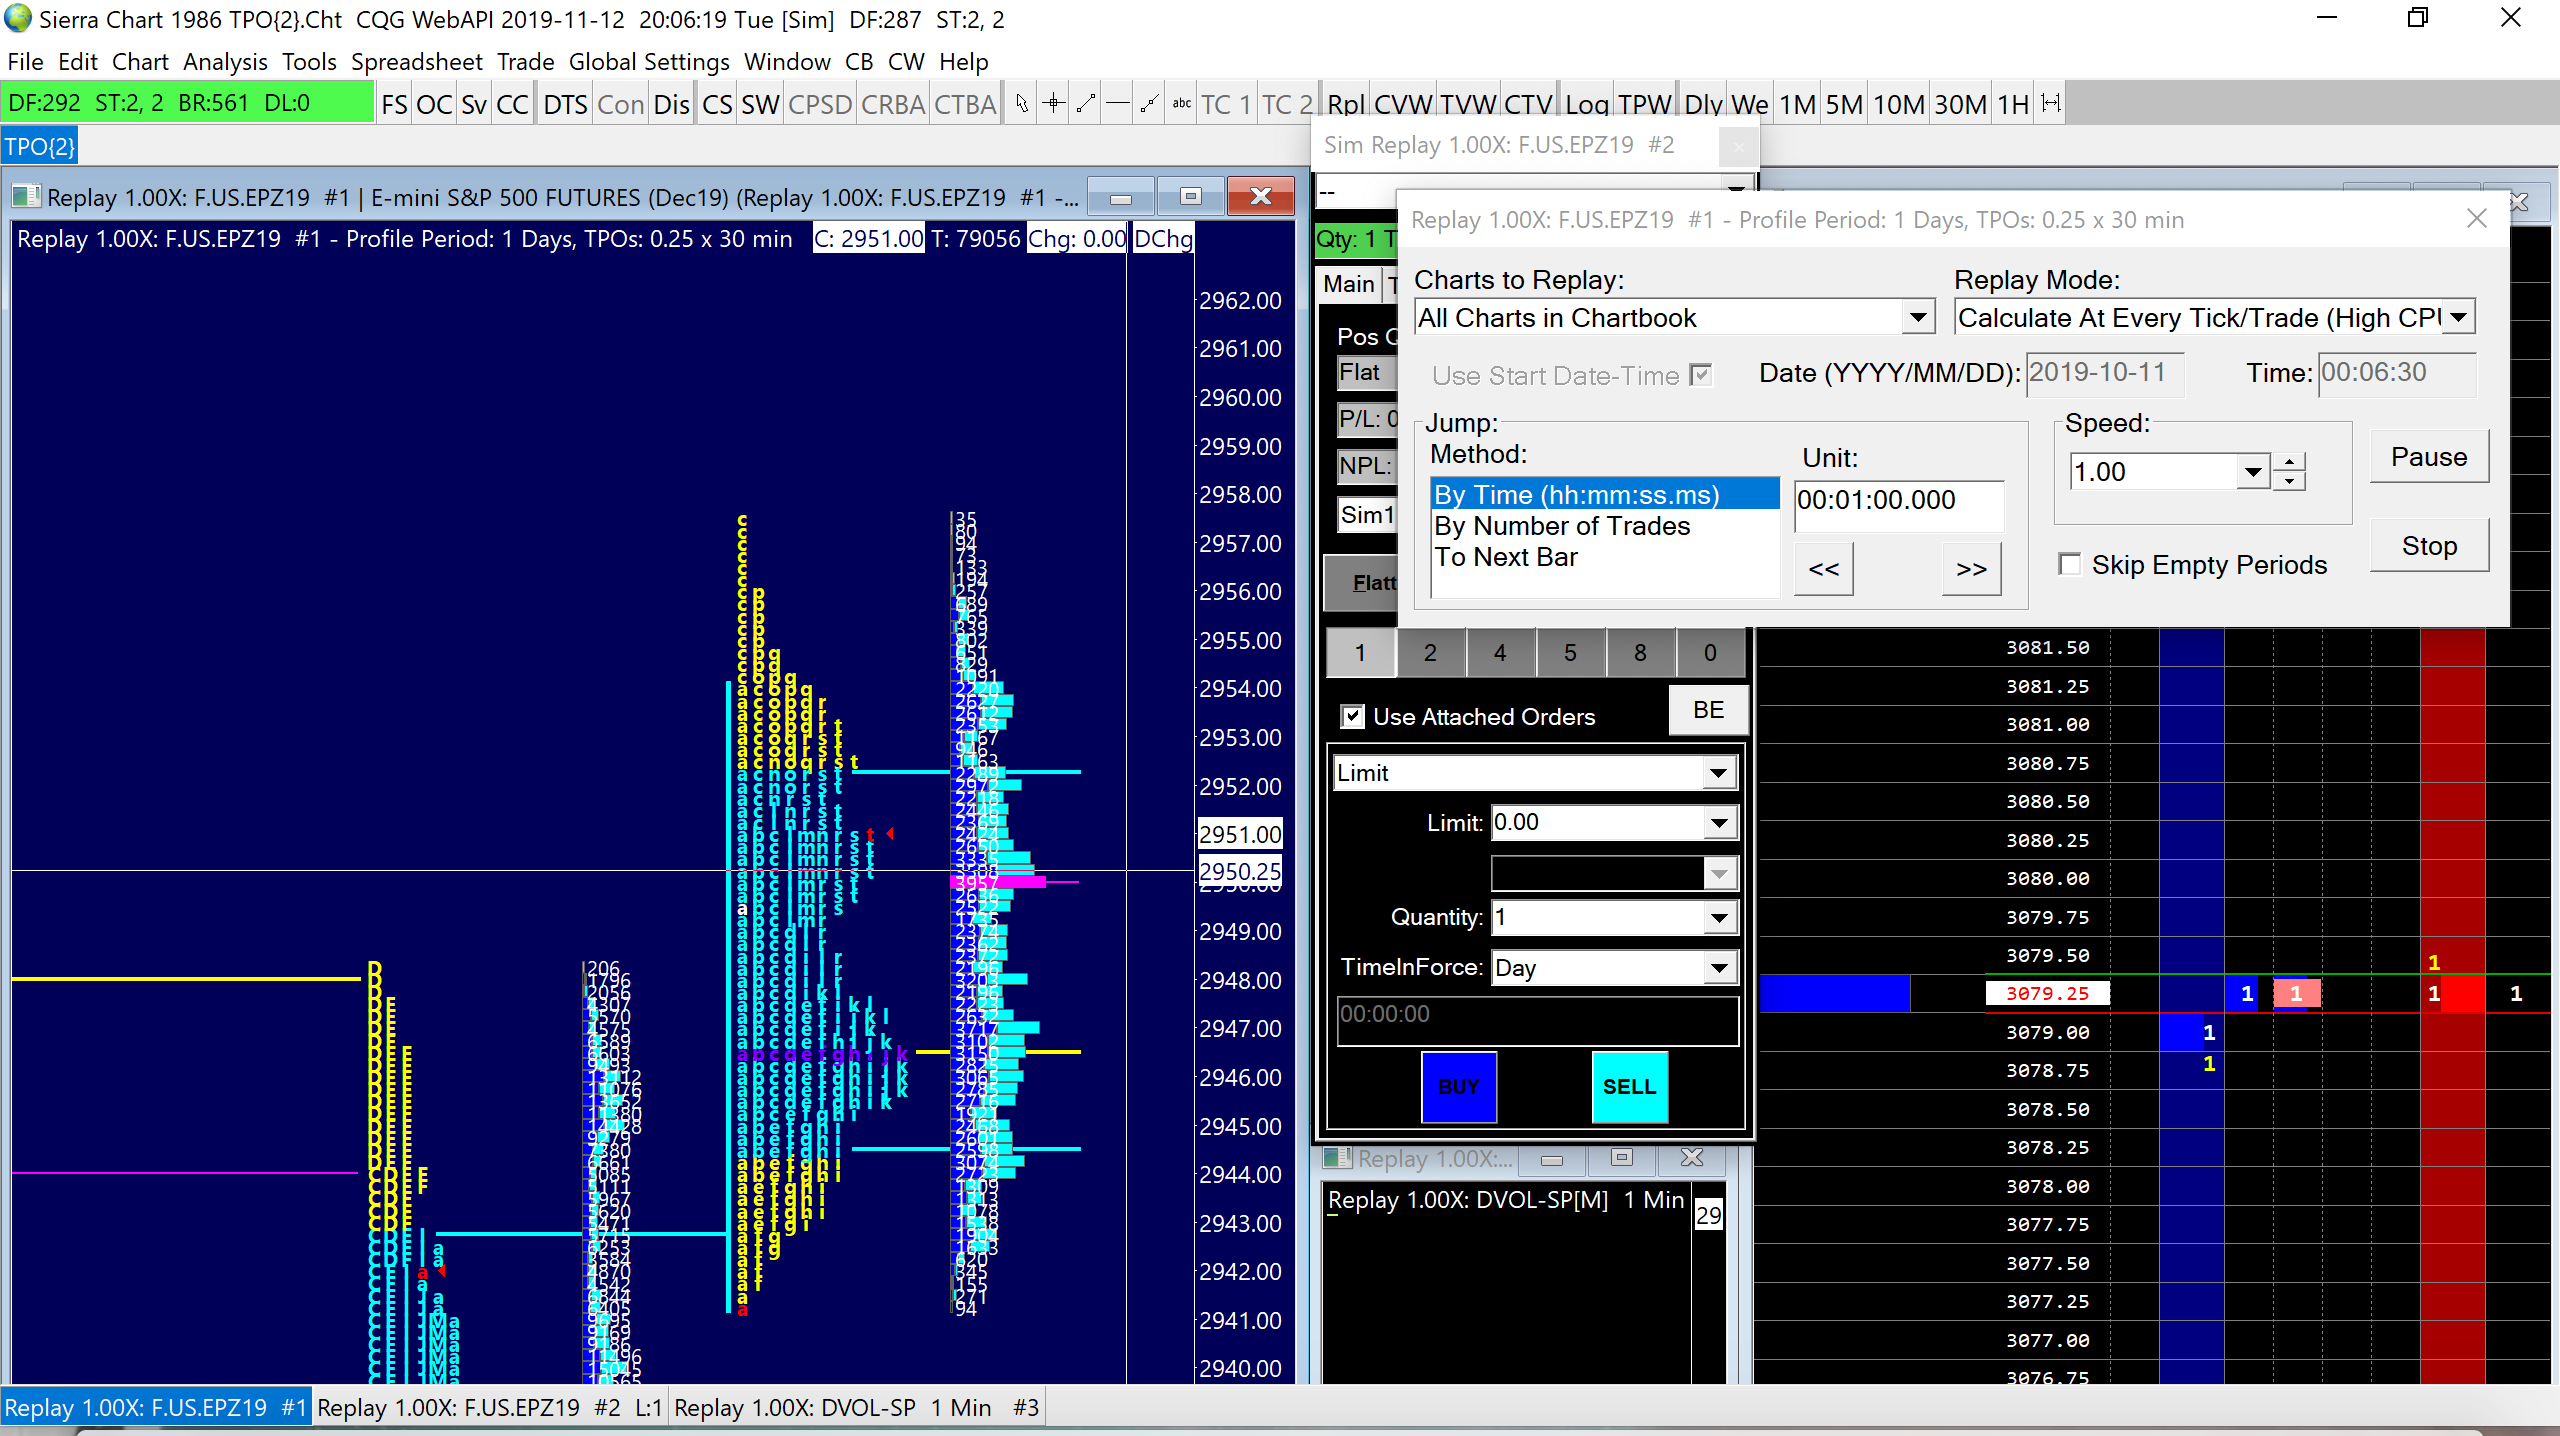Toggle Use Attached Orders checkbox
Screen dimensions: 2560x1436
click(1352, 716)
